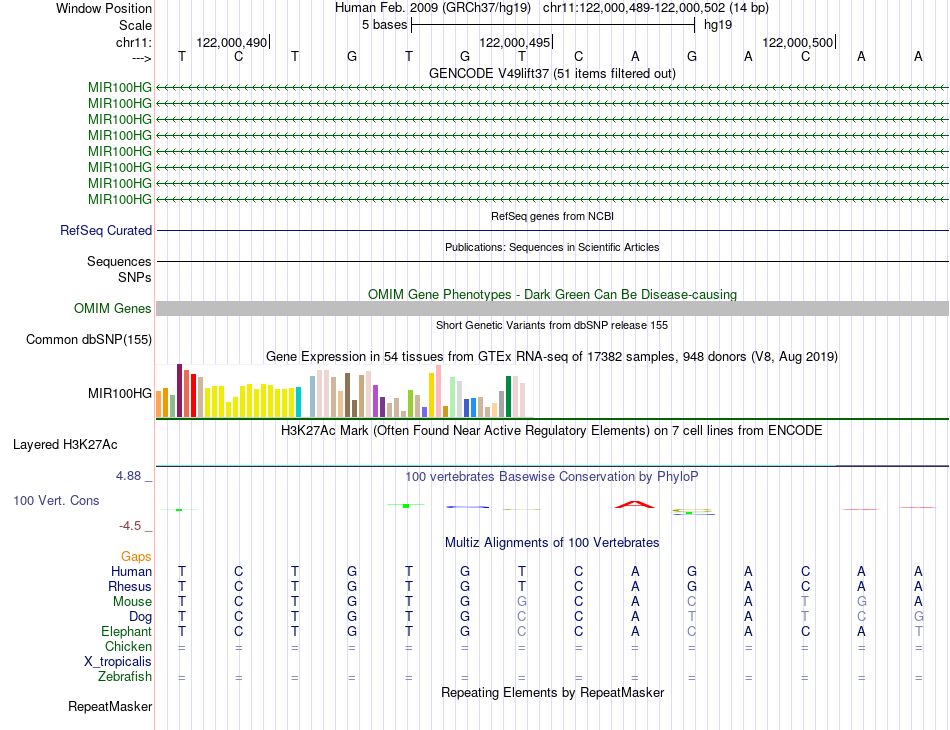950x730 pixels.
Task: Click the 122,000,495 ruler position marker
Action: (x=515, y=42)
